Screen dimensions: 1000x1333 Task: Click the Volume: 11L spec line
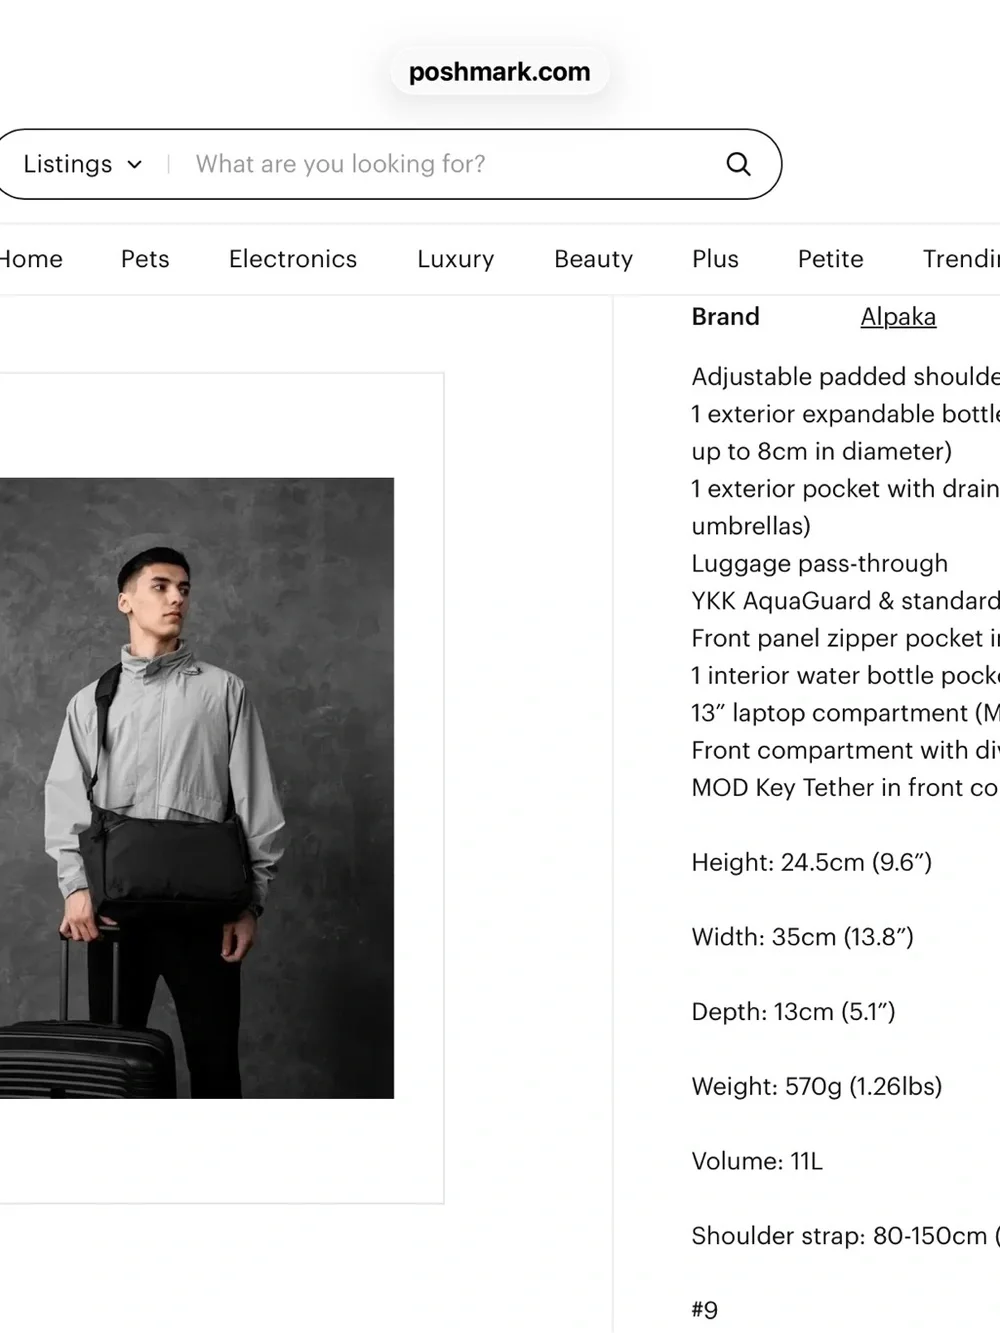757,1161
